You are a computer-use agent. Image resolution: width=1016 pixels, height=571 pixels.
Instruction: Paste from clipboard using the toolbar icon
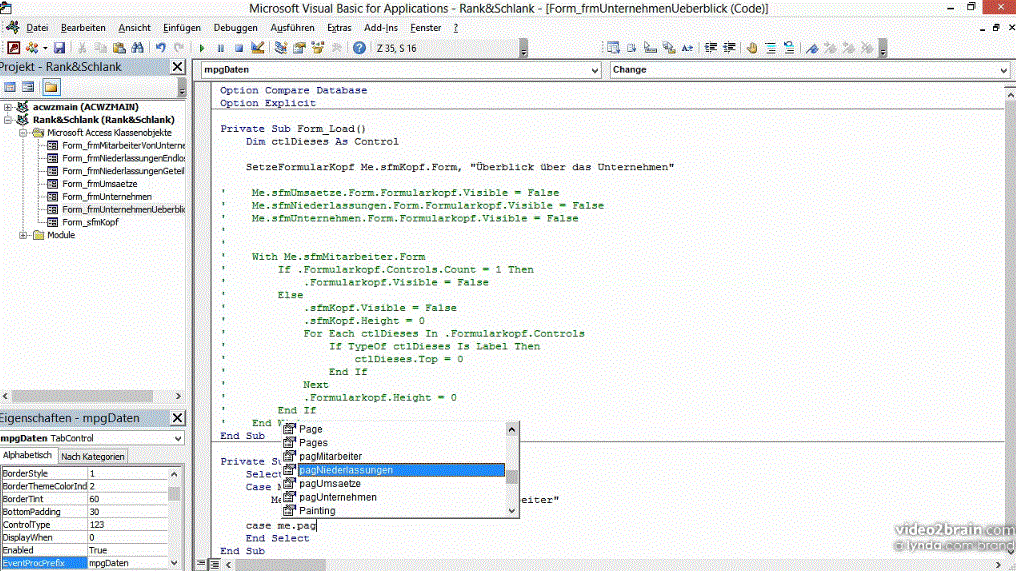coord(119,48)
